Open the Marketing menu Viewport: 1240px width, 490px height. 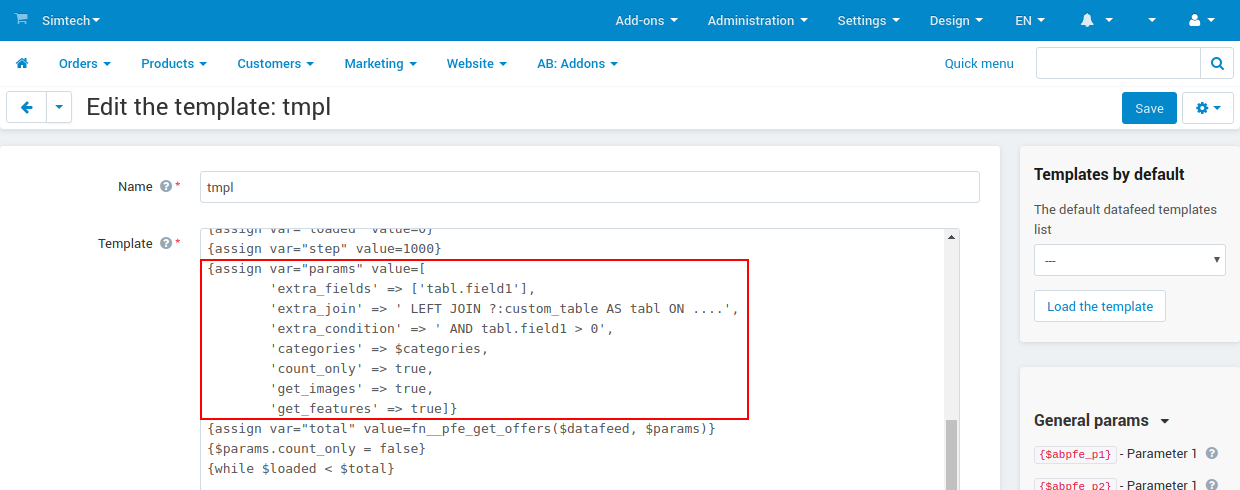380,63
